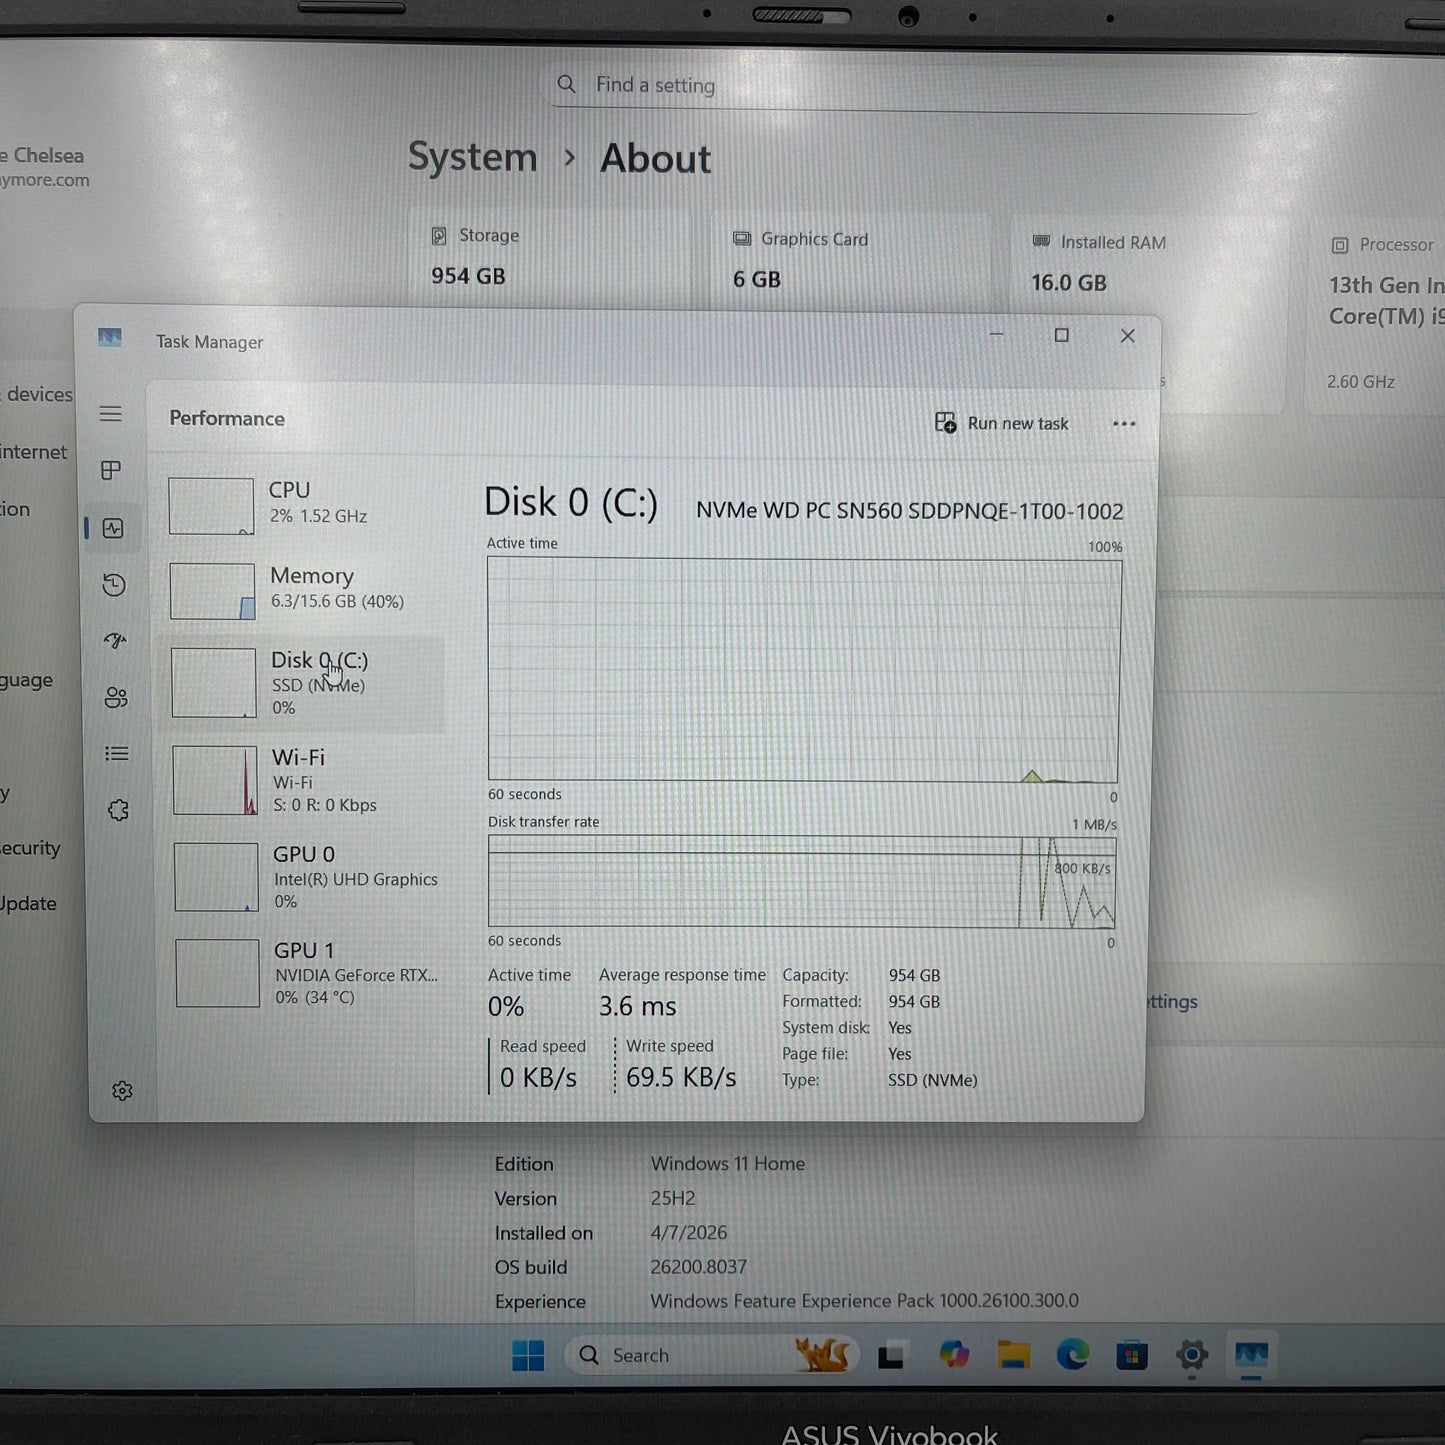The image size is (1445, 1445).
Task: Open the Services page in Task Manager
Action: pos(118,810)
